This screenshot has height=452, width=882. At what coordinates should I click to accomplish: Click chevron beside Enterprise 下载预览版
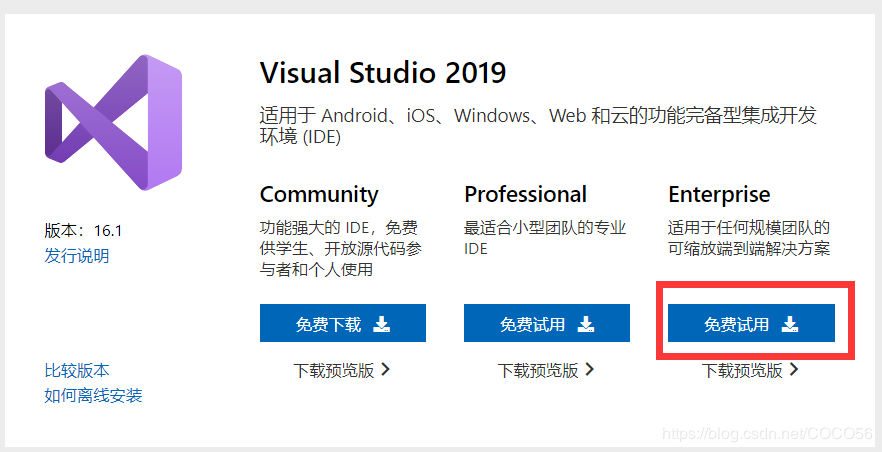(794, 369)
